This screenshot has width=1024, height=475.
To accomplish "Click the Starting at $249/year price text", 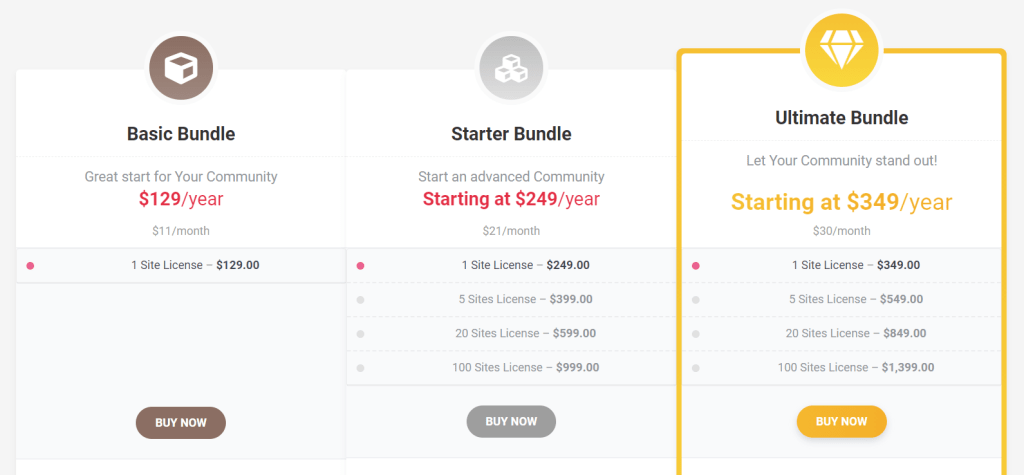I will tap(511, 199).
